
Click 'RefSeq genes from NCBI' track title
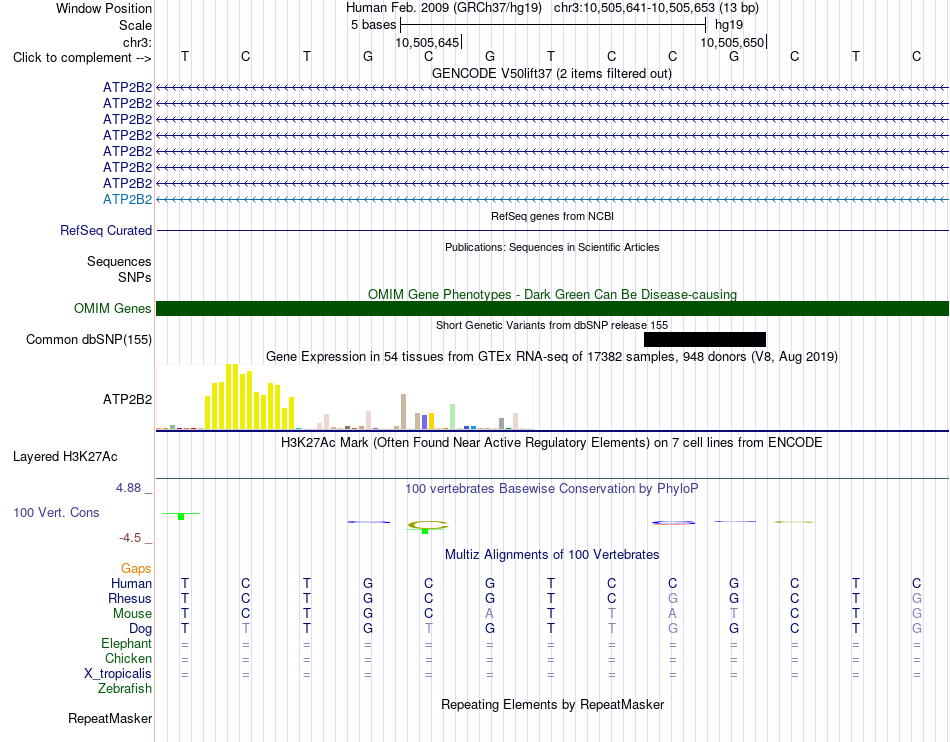pyautogui.click(x=552, y=216)
